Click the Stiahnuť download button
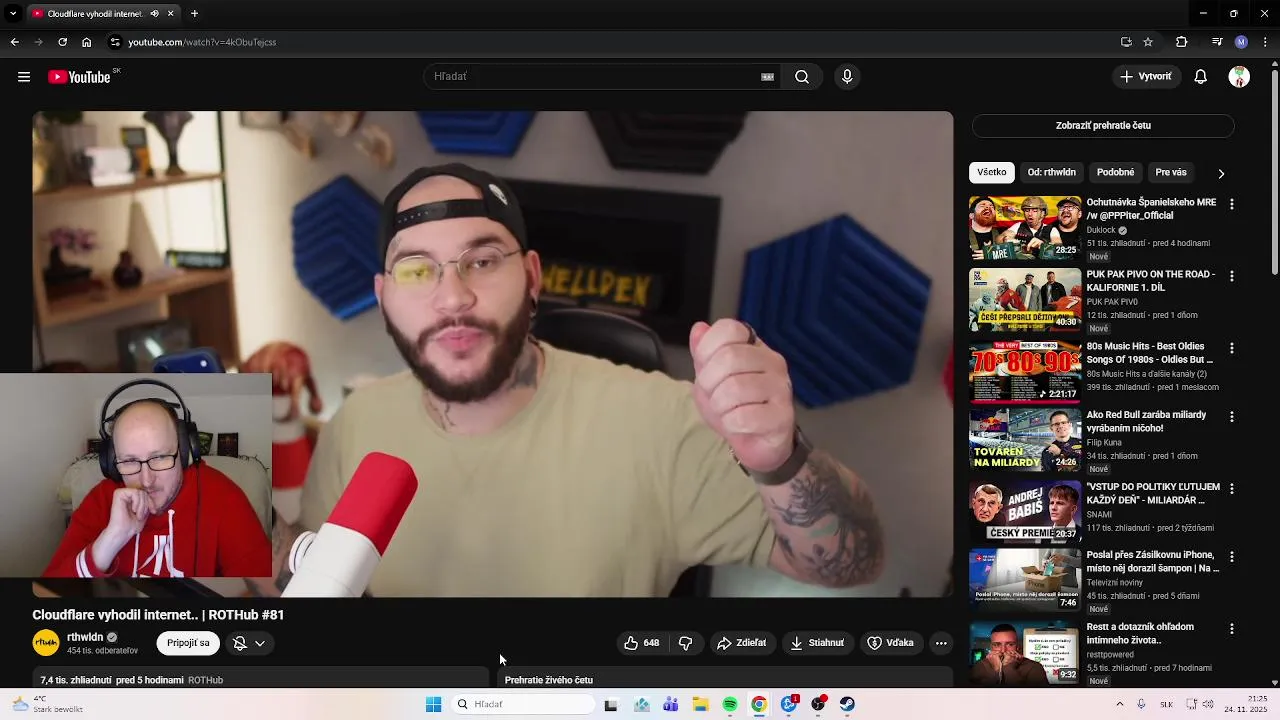 tap(817, 643)
